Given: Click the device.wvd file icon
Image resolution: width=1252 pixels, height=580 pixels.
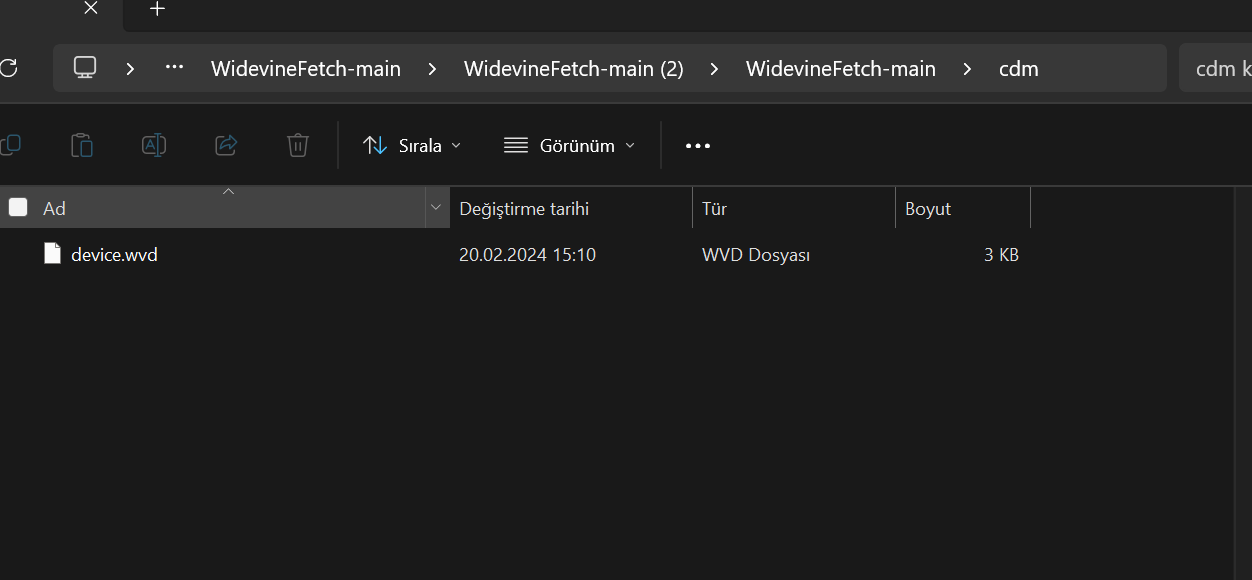Looking at the screenshot, I should tap(53, 254).
